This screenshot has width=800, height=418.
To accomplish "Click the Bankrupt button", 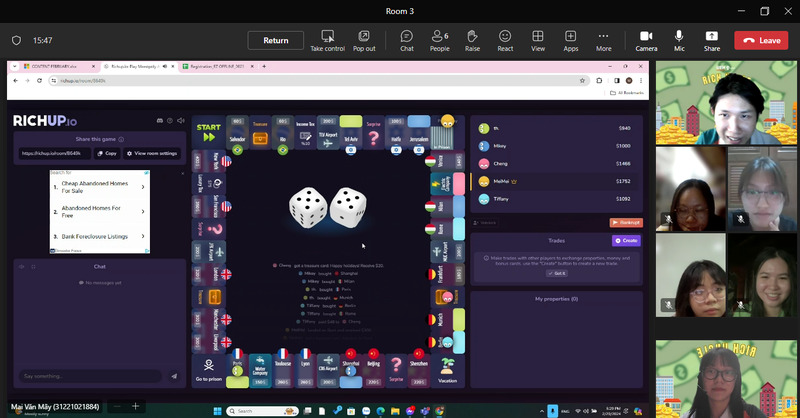I will [626, 223].
